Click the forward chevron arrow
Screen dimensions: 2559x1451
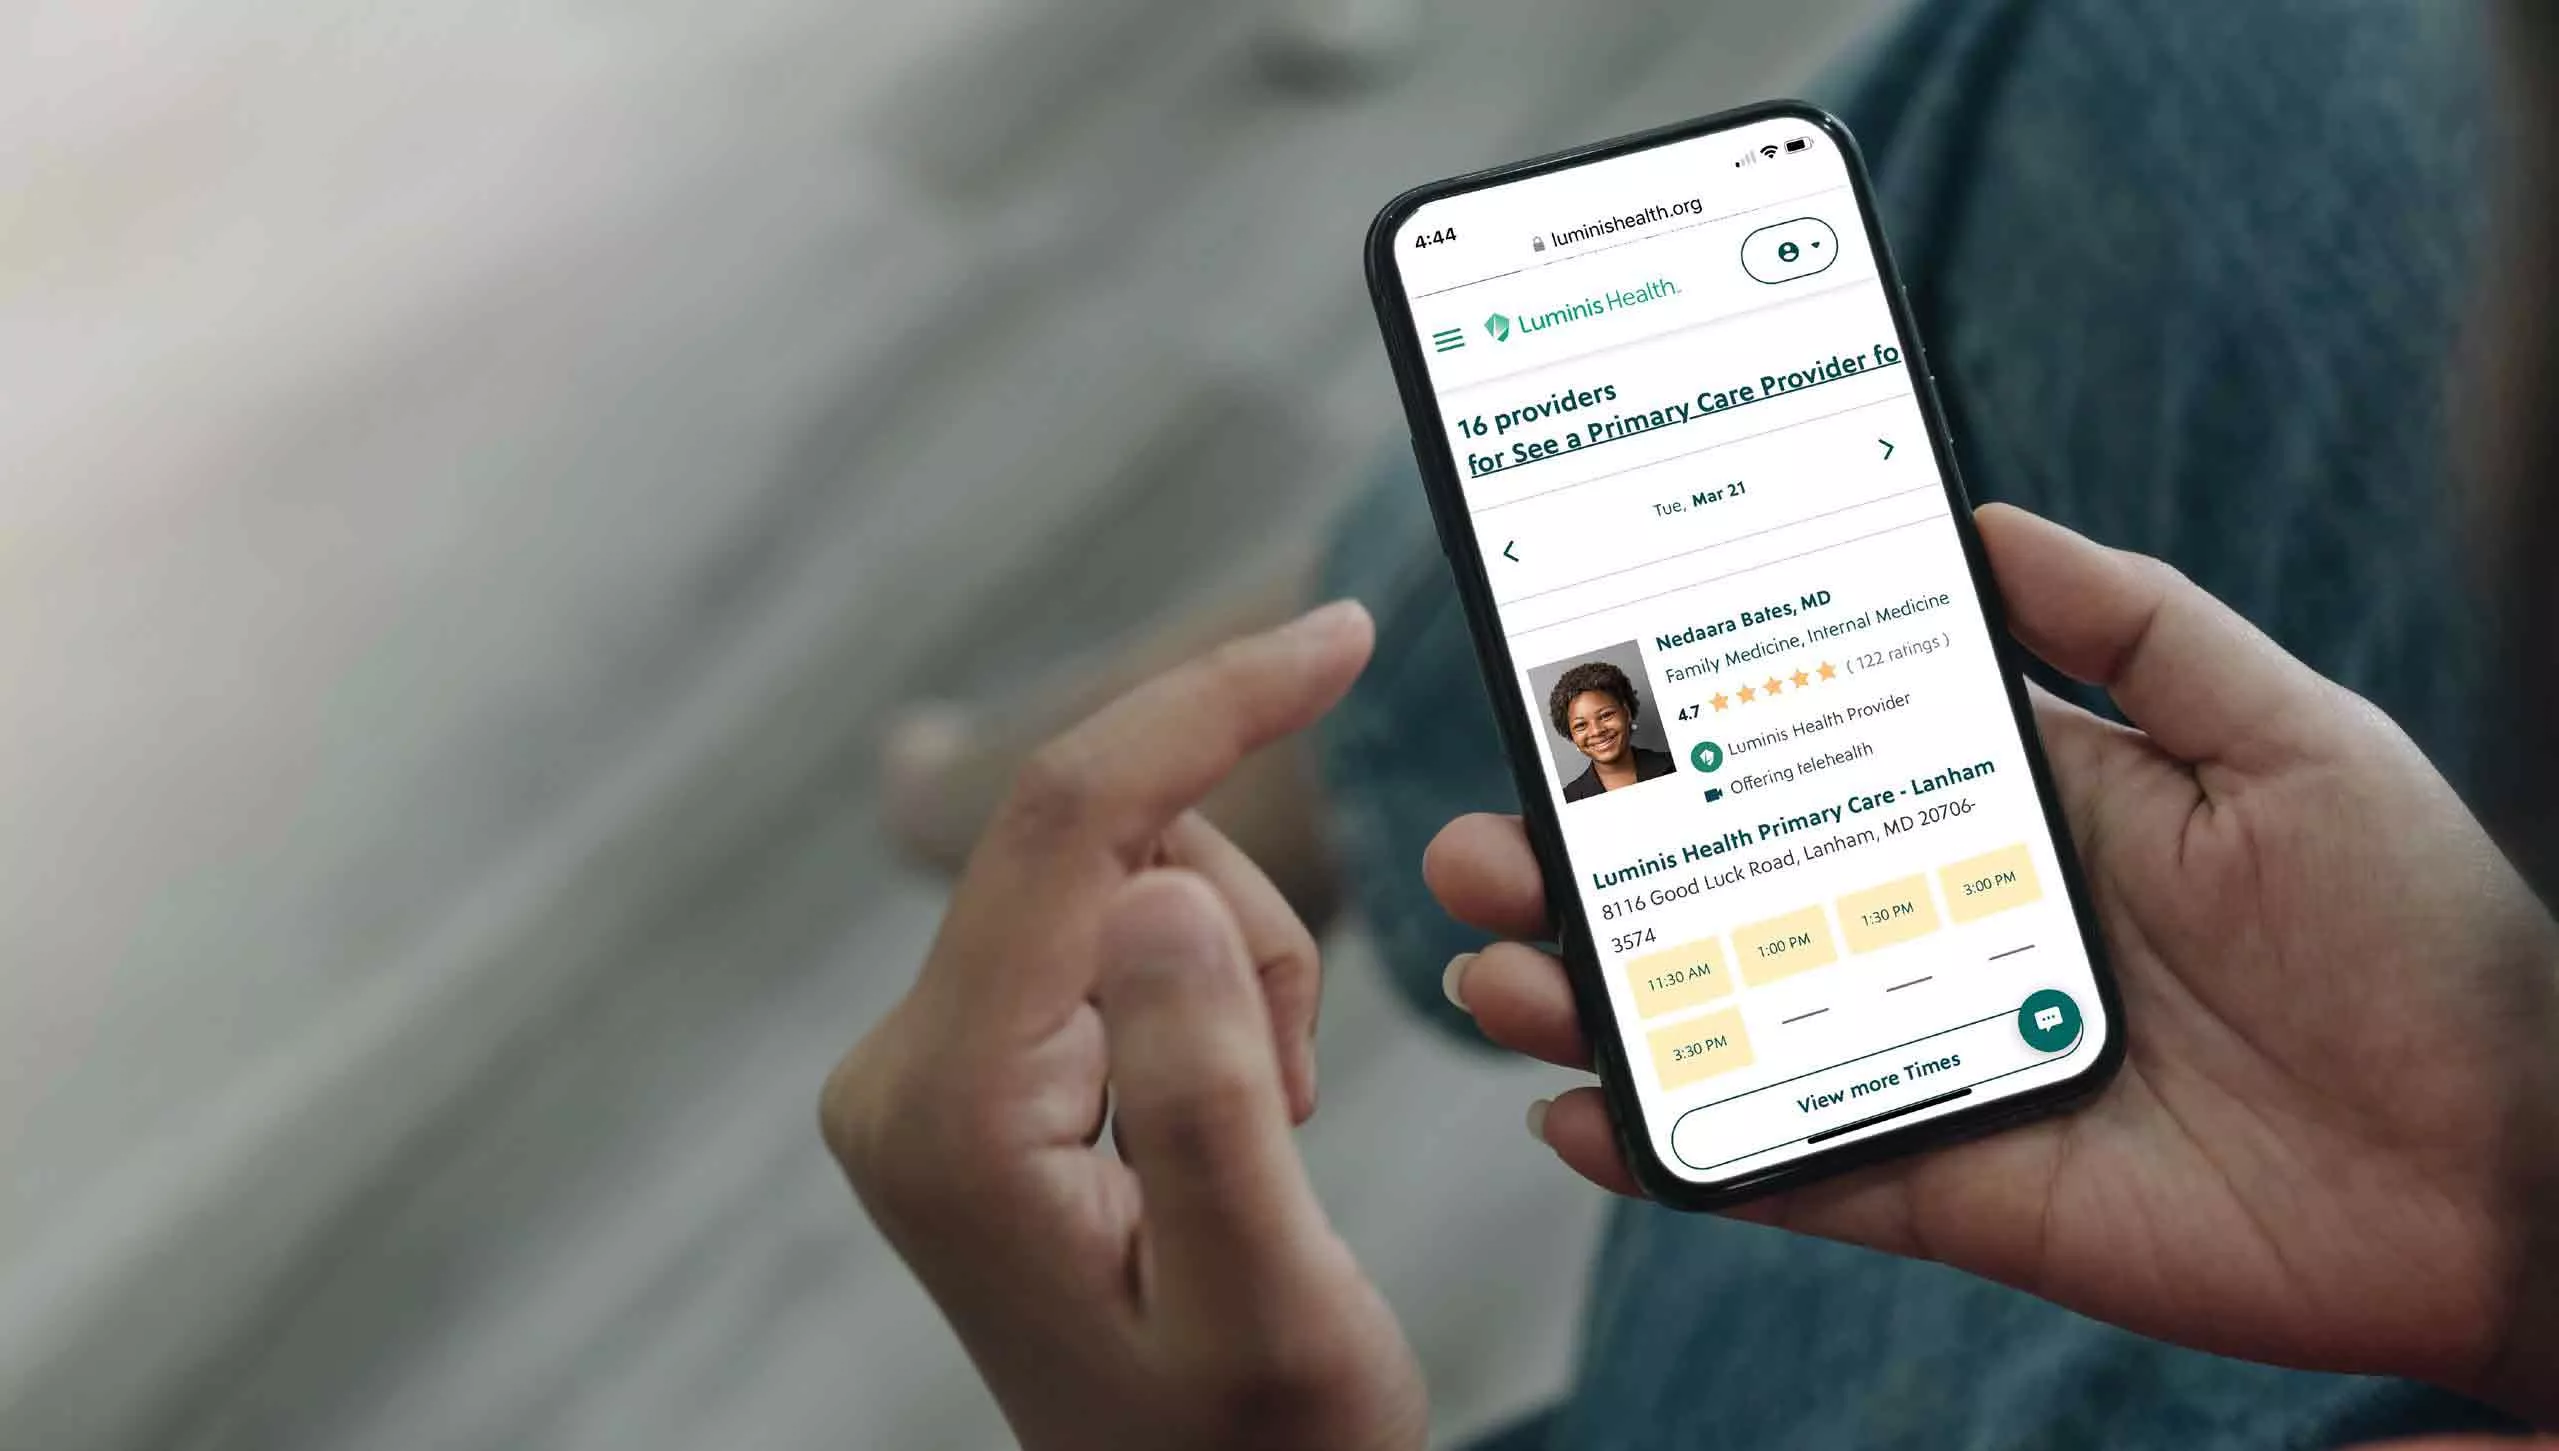[1889, 450]
